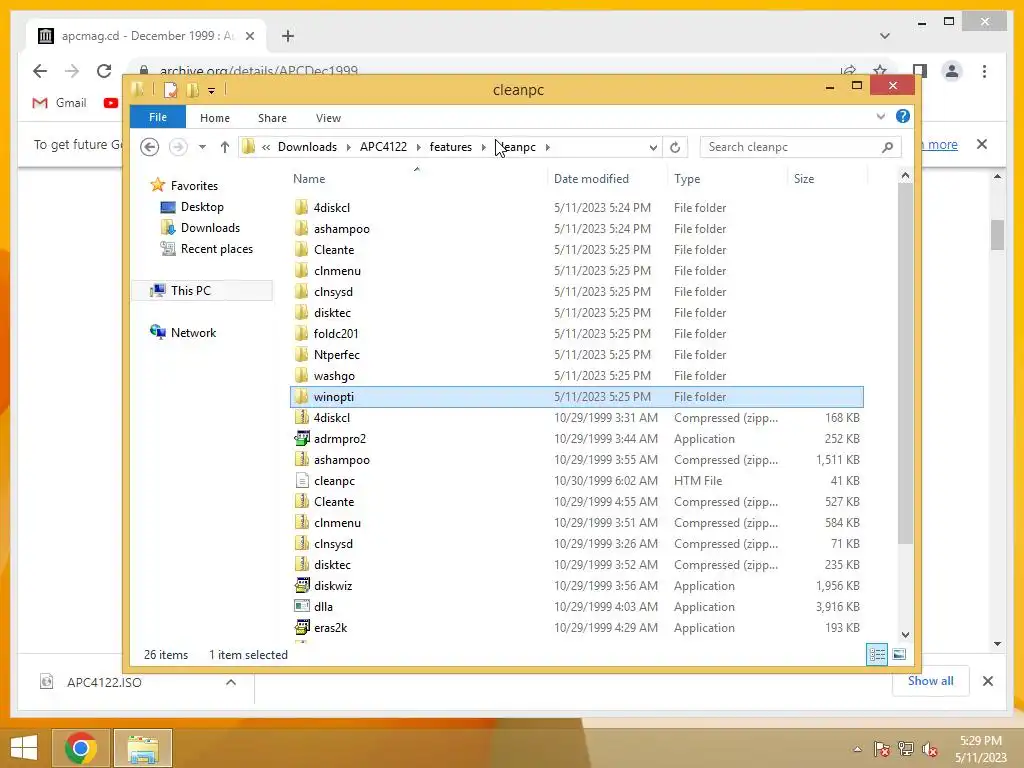Click features in the breadcrumb path

tap(451, 147)
